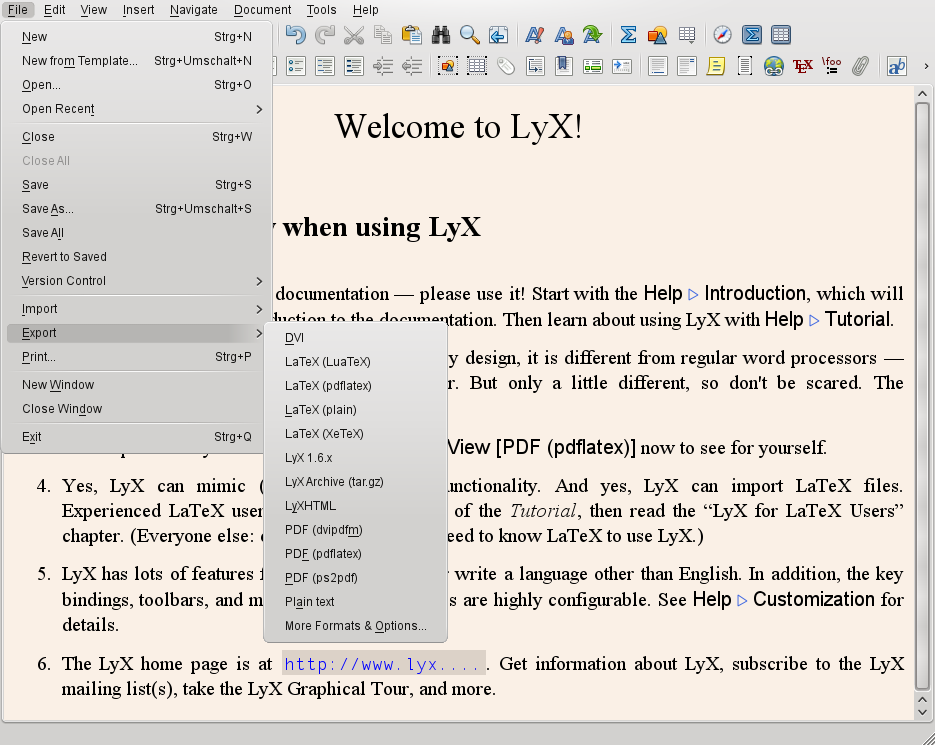Open More Formats & Options from Export

coord(355,625)
